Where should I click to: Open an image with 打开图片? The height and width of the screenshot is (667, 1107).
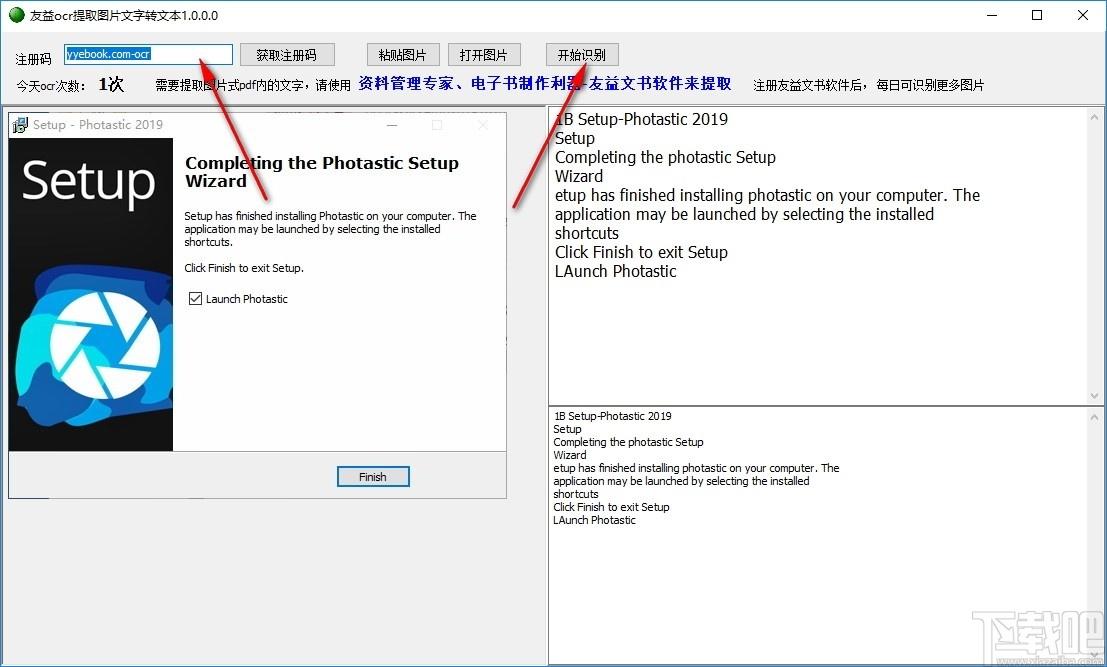click(x=484, y=55)
